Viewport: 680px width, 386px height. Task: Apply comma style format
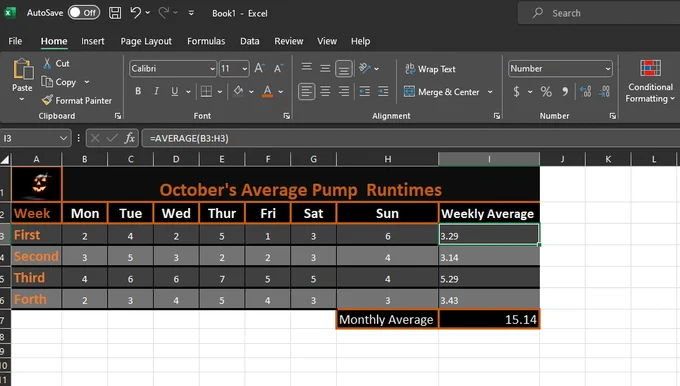click(565, 92)
